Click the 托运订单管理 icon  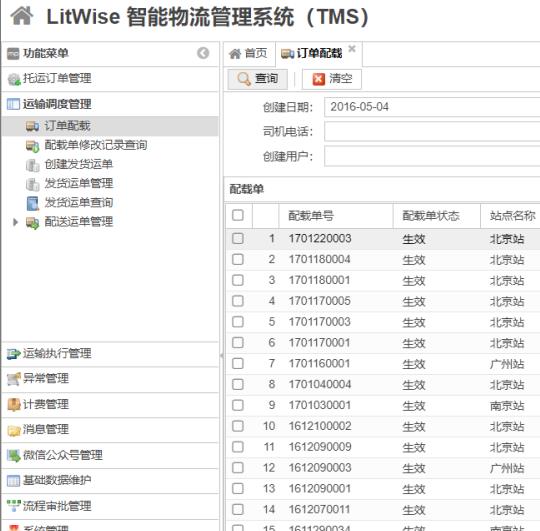(14, 79)
